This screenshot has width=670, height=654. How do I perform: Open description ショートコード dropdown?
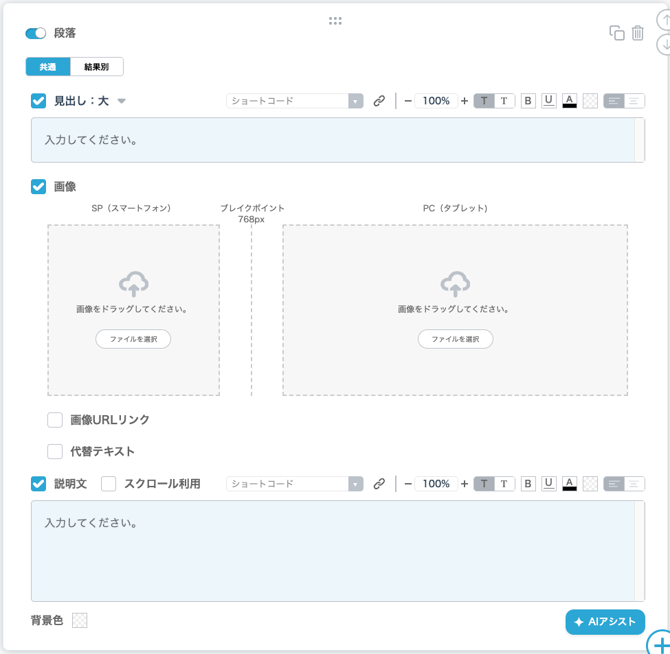coord(294,484)
